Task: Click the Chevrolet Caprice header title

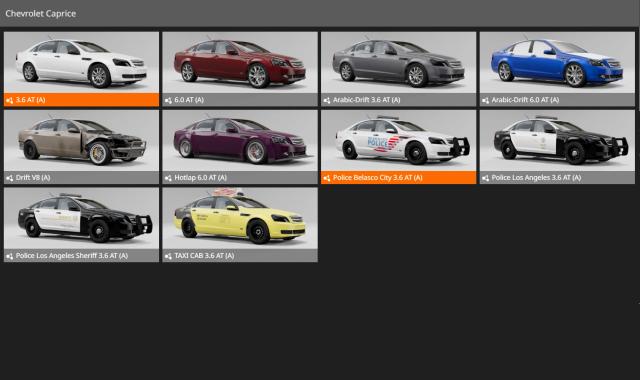Action: 40,13
